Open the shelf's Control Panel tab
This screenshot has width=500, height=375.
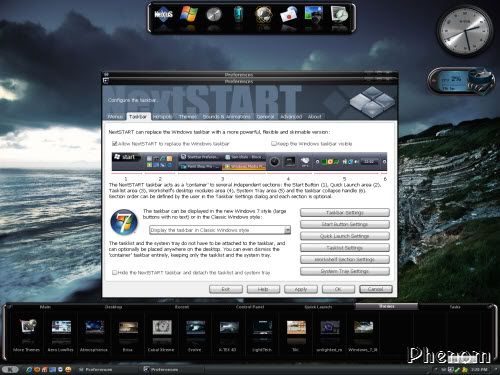tap(250, 307)
